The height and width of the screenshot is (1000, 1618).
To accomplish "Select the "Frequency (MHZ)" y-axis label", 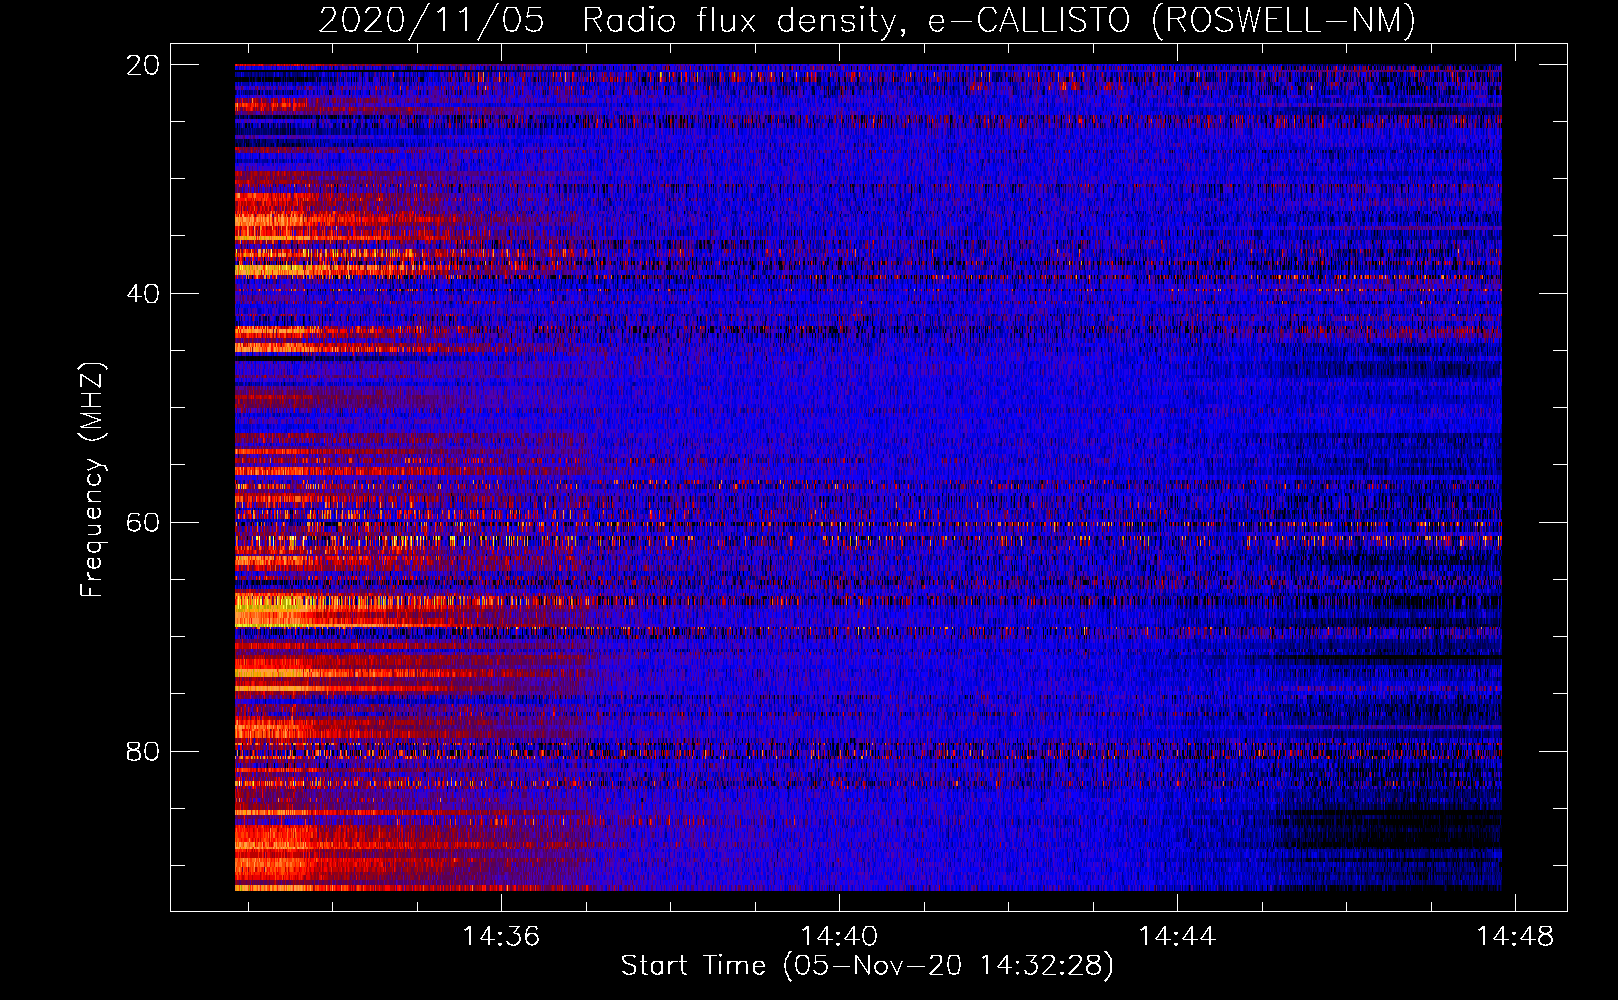I will (x=92, y=480).
